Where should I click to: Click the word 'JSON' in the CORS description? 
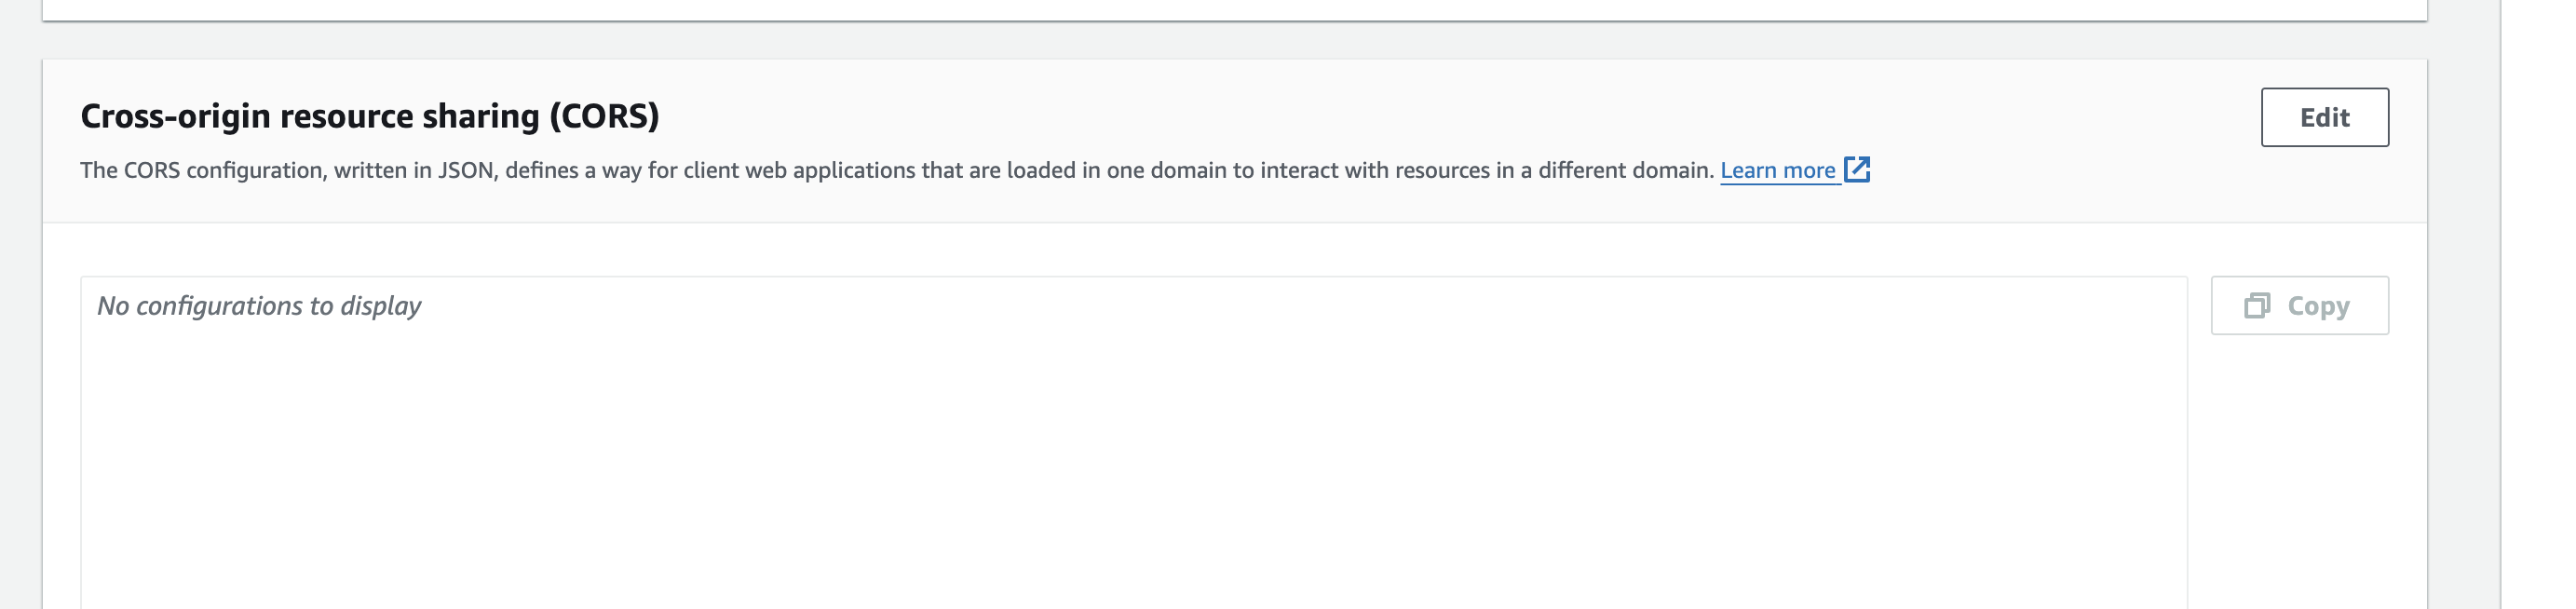pos(466,170)
